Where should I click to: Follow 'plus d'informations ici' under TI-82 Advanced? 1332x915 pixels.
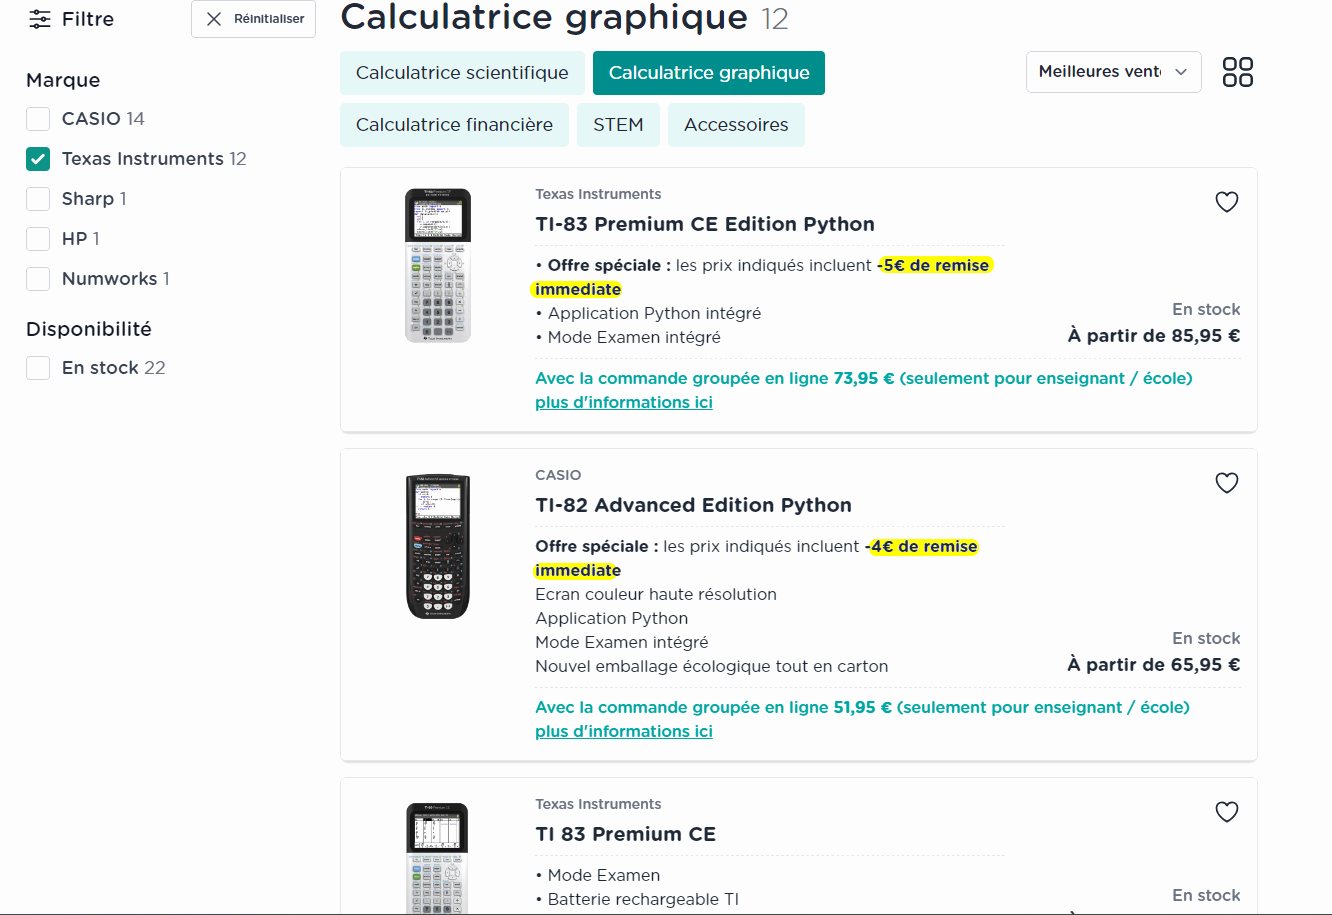coord(624,731)
